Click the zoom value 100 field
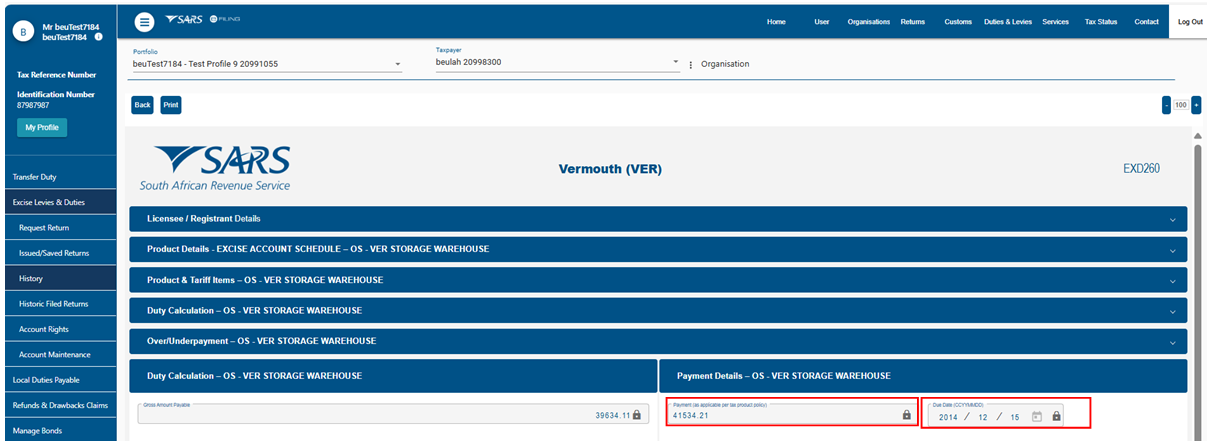Image resolution: width=1207 pixels, height=447 pixels. [x=1181, y=105]
